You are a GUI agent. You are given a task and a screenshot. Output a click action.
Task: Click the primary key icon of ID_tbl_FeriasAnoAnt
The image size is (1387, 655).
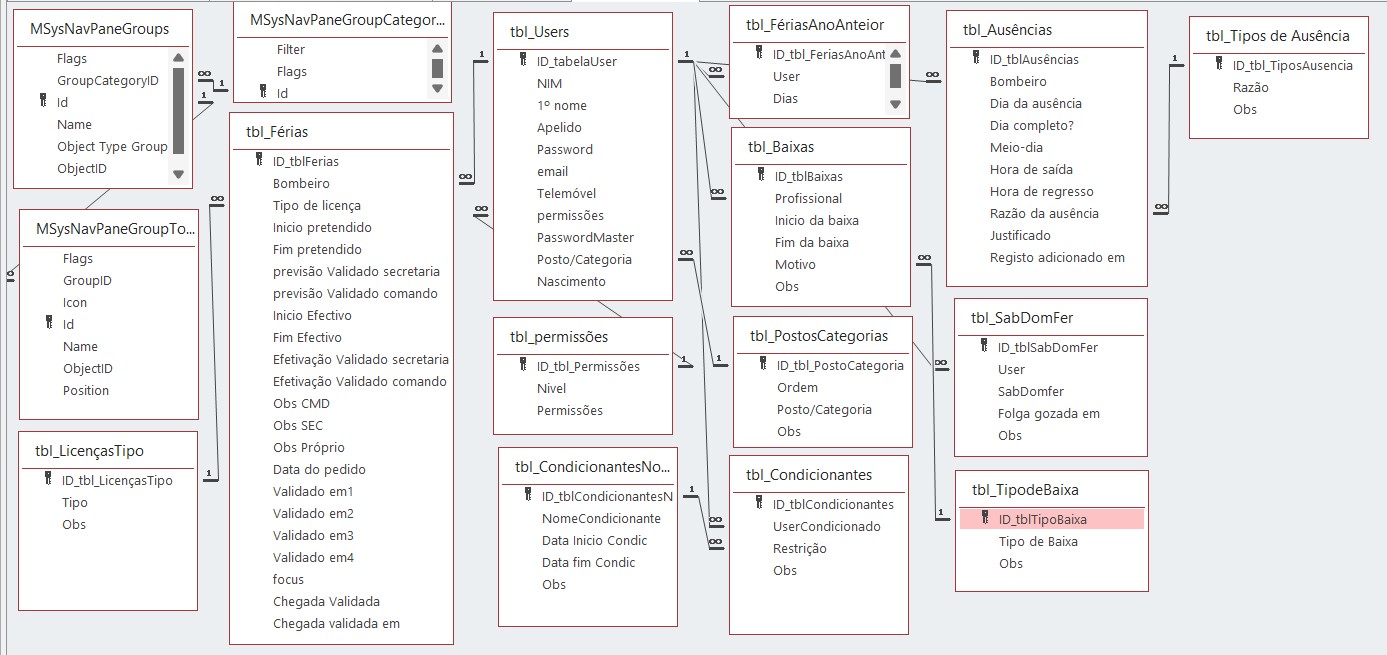(x=759, y=53)
